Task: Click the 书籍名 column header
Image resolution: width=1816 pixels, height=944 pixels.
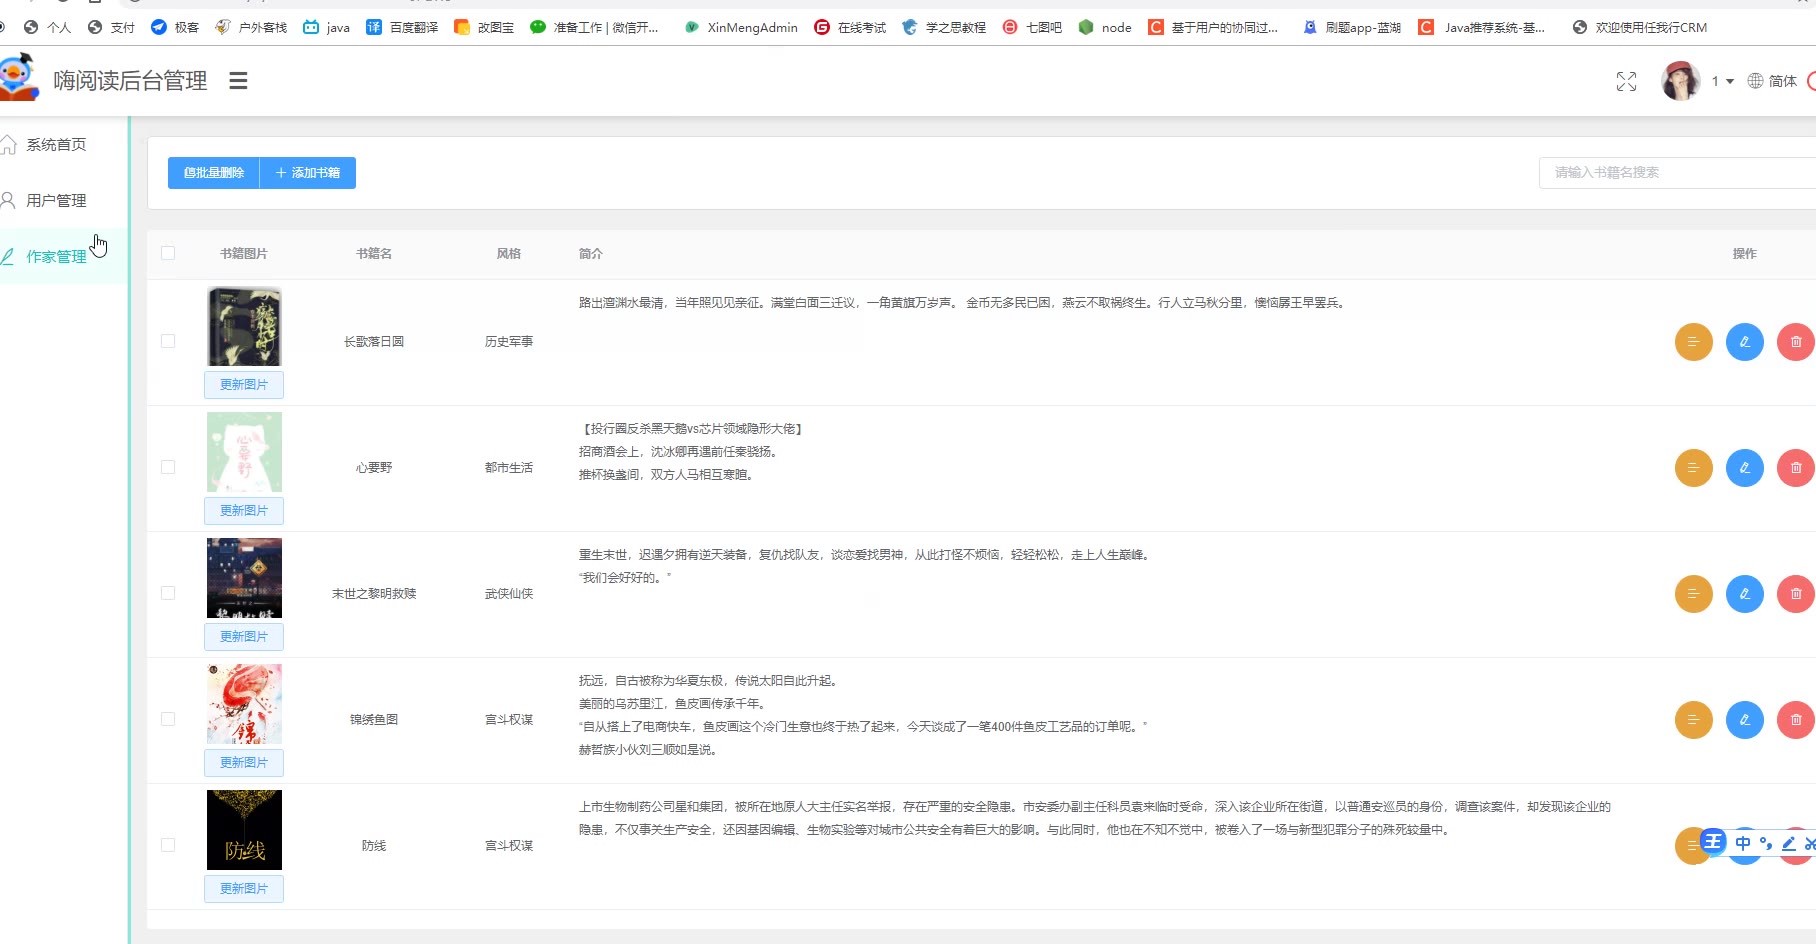Action: pyautogui.click(x=374, y=254)
